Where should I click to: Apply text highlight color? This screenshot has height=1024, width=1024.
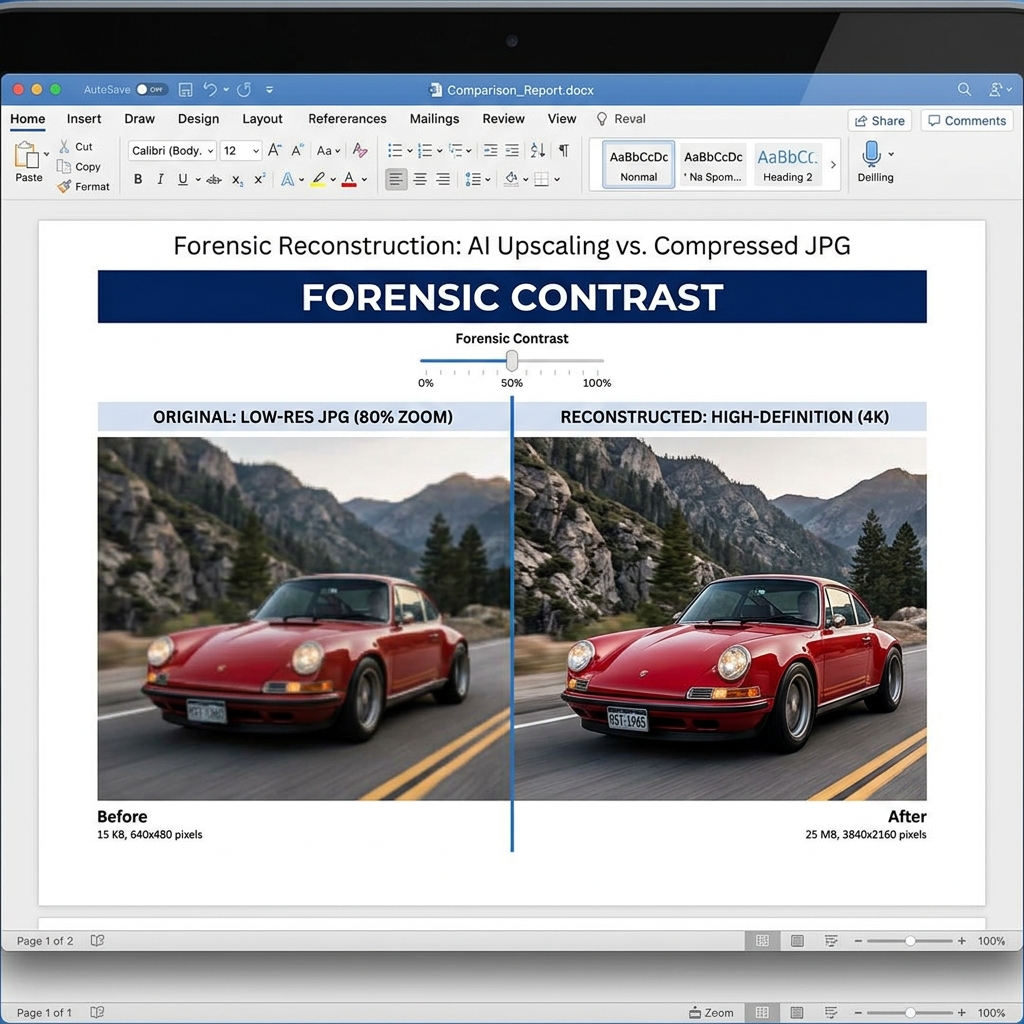click(x=318, y=180)
